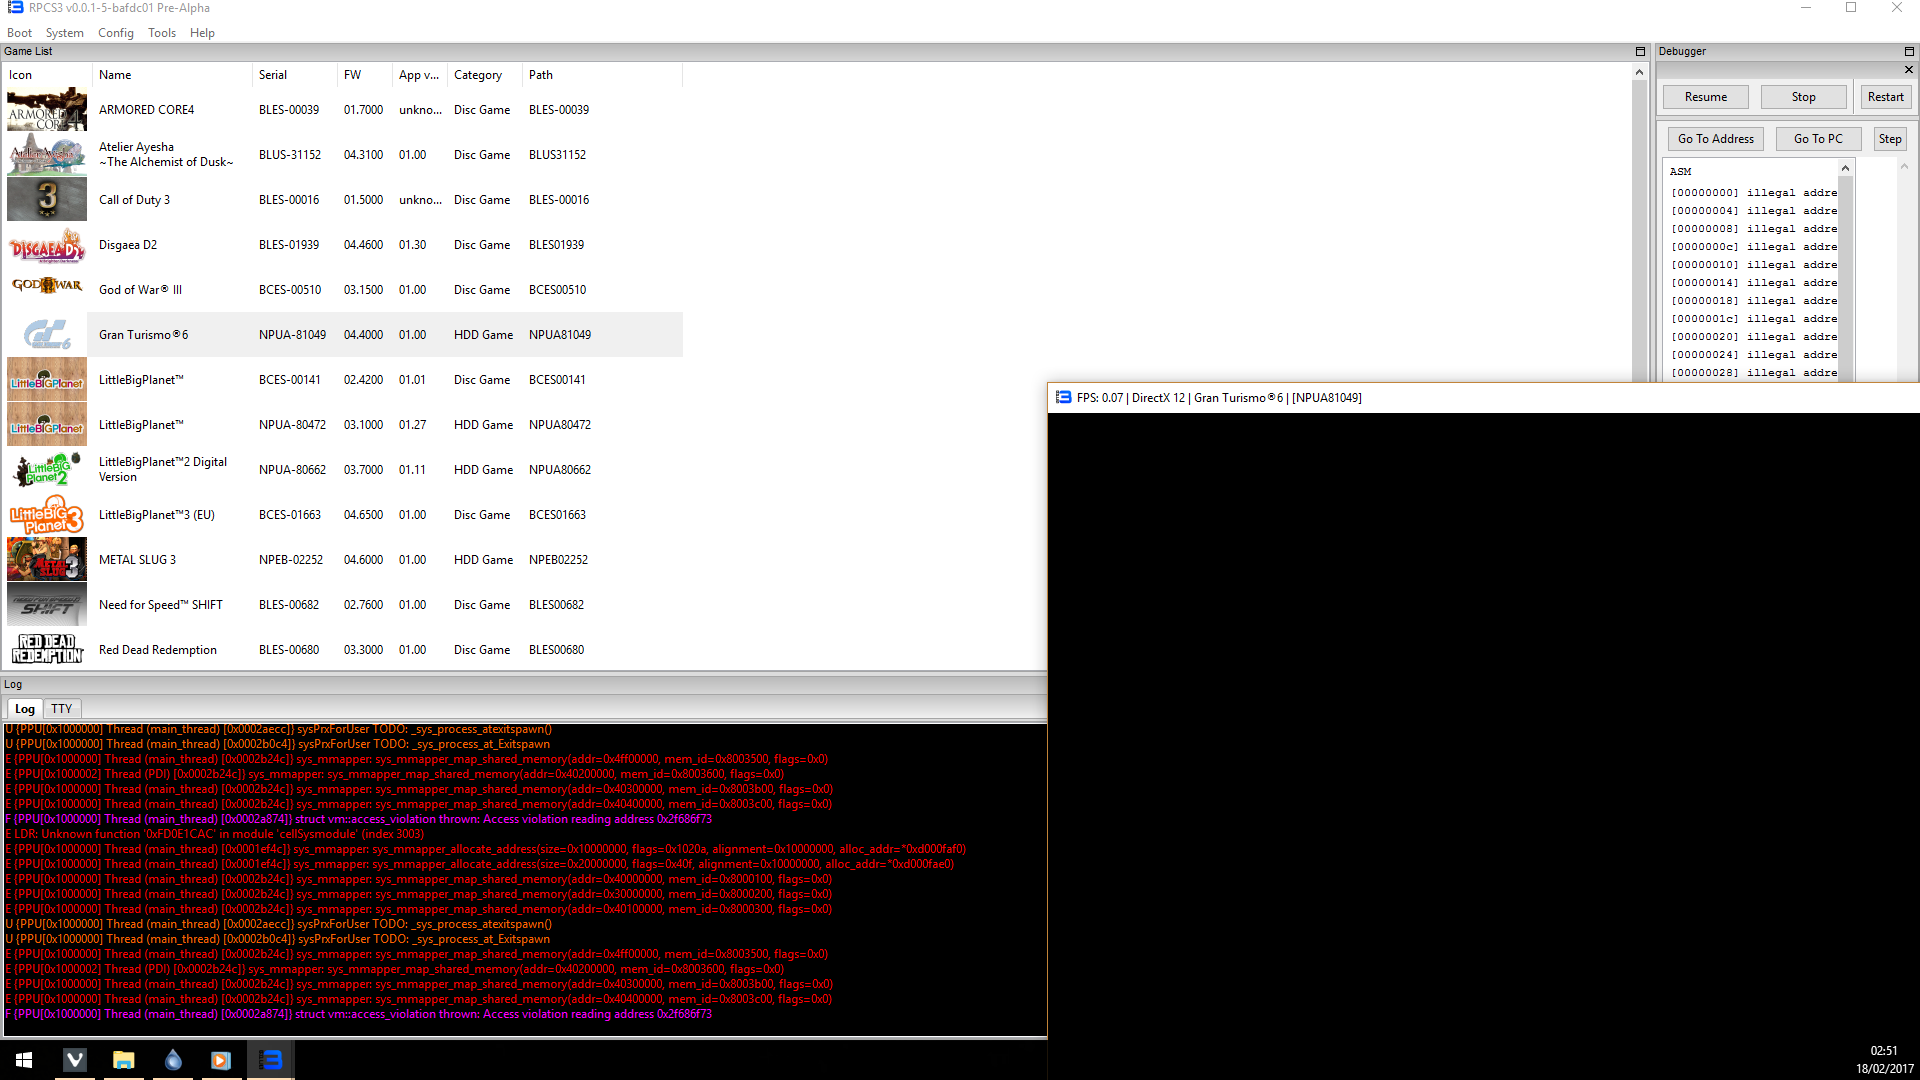Click the Go To Address button

tap(1715, 139)
